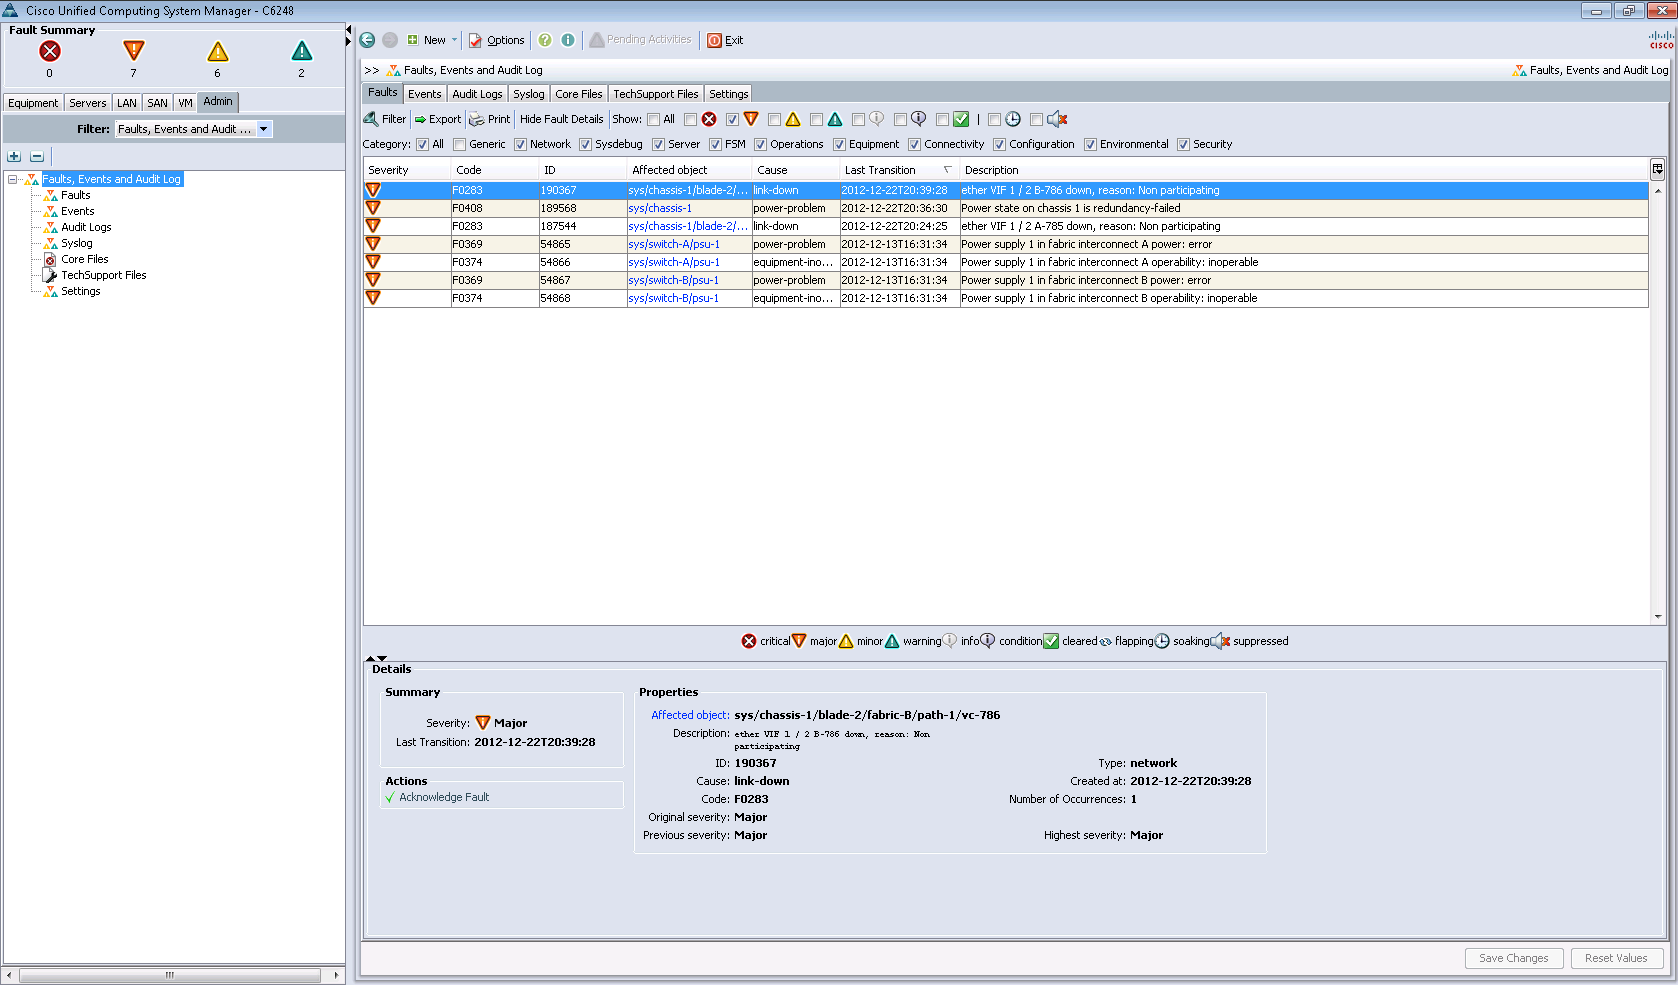Open the Audit Logs tab

[477, 94]
